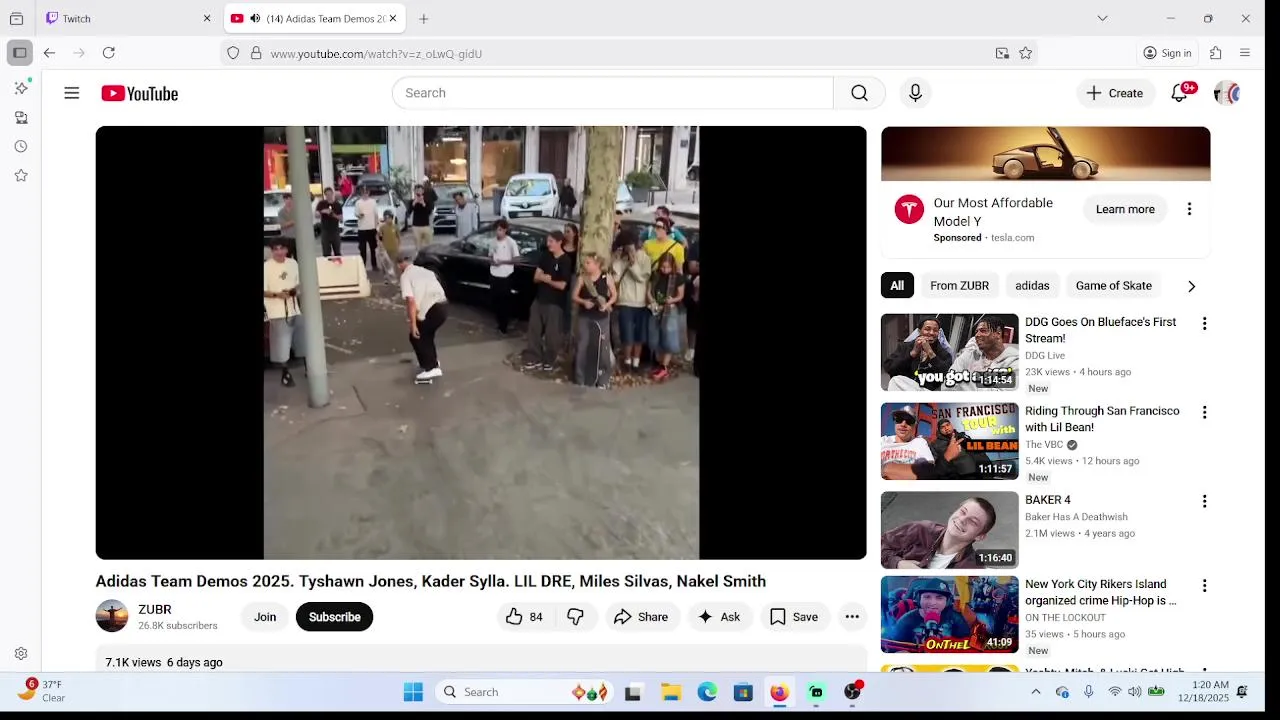1280x720 pixels.
Task: Open sidebar synced tabs icon
Action: [x=21, y=117]
